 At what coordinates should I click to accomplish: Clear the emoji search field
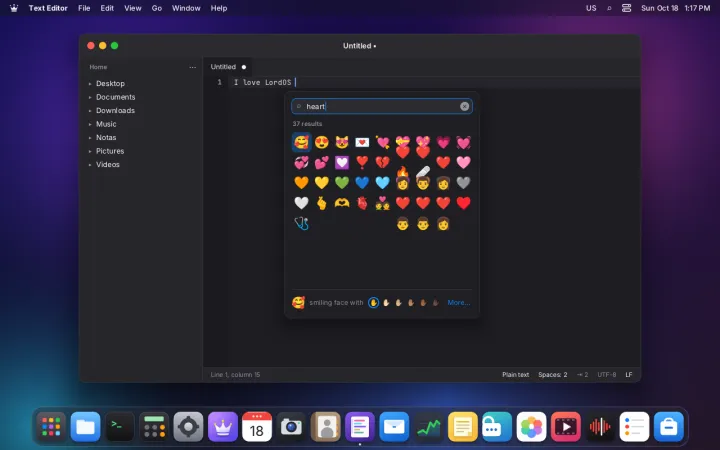(x=464, y=107)
